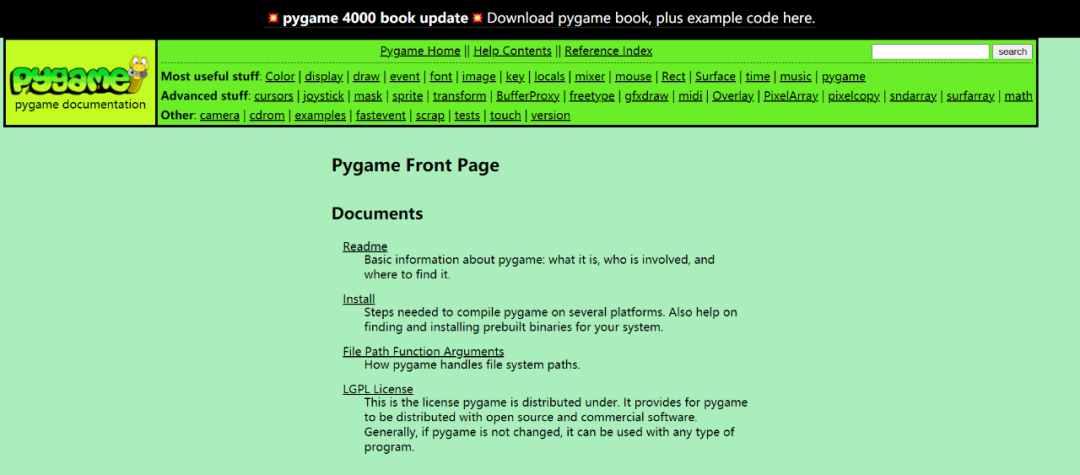Open the music module link
1080x475 pixels.
[x=796, y=76]
